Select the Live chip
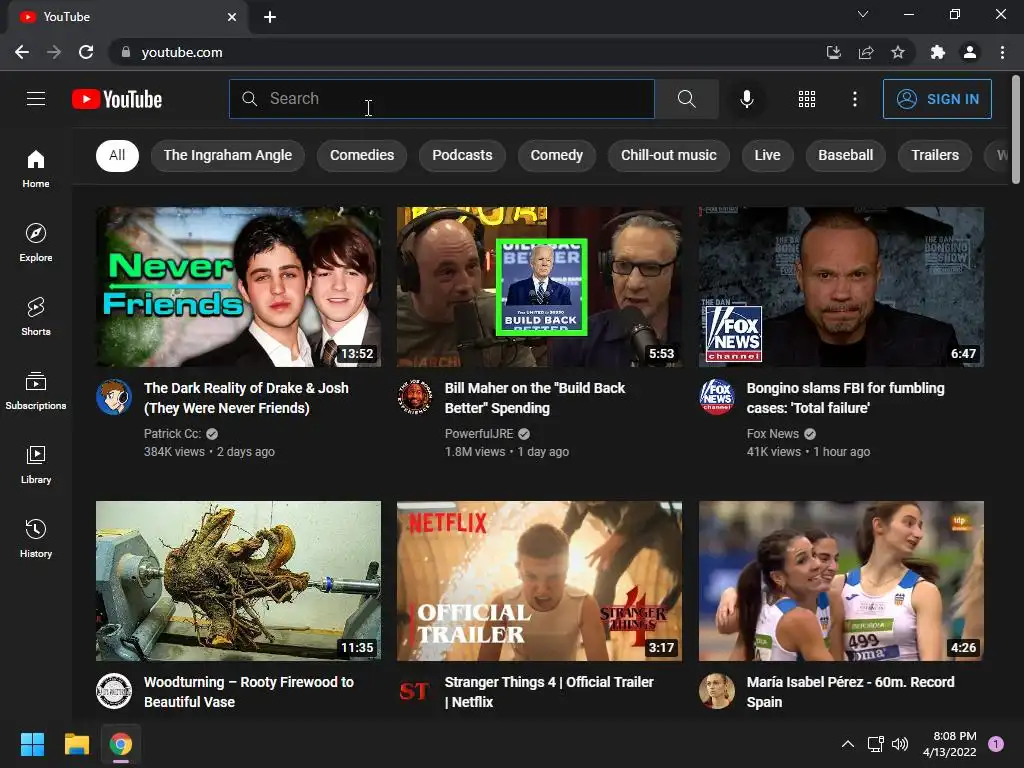 [x=767, y=155]
